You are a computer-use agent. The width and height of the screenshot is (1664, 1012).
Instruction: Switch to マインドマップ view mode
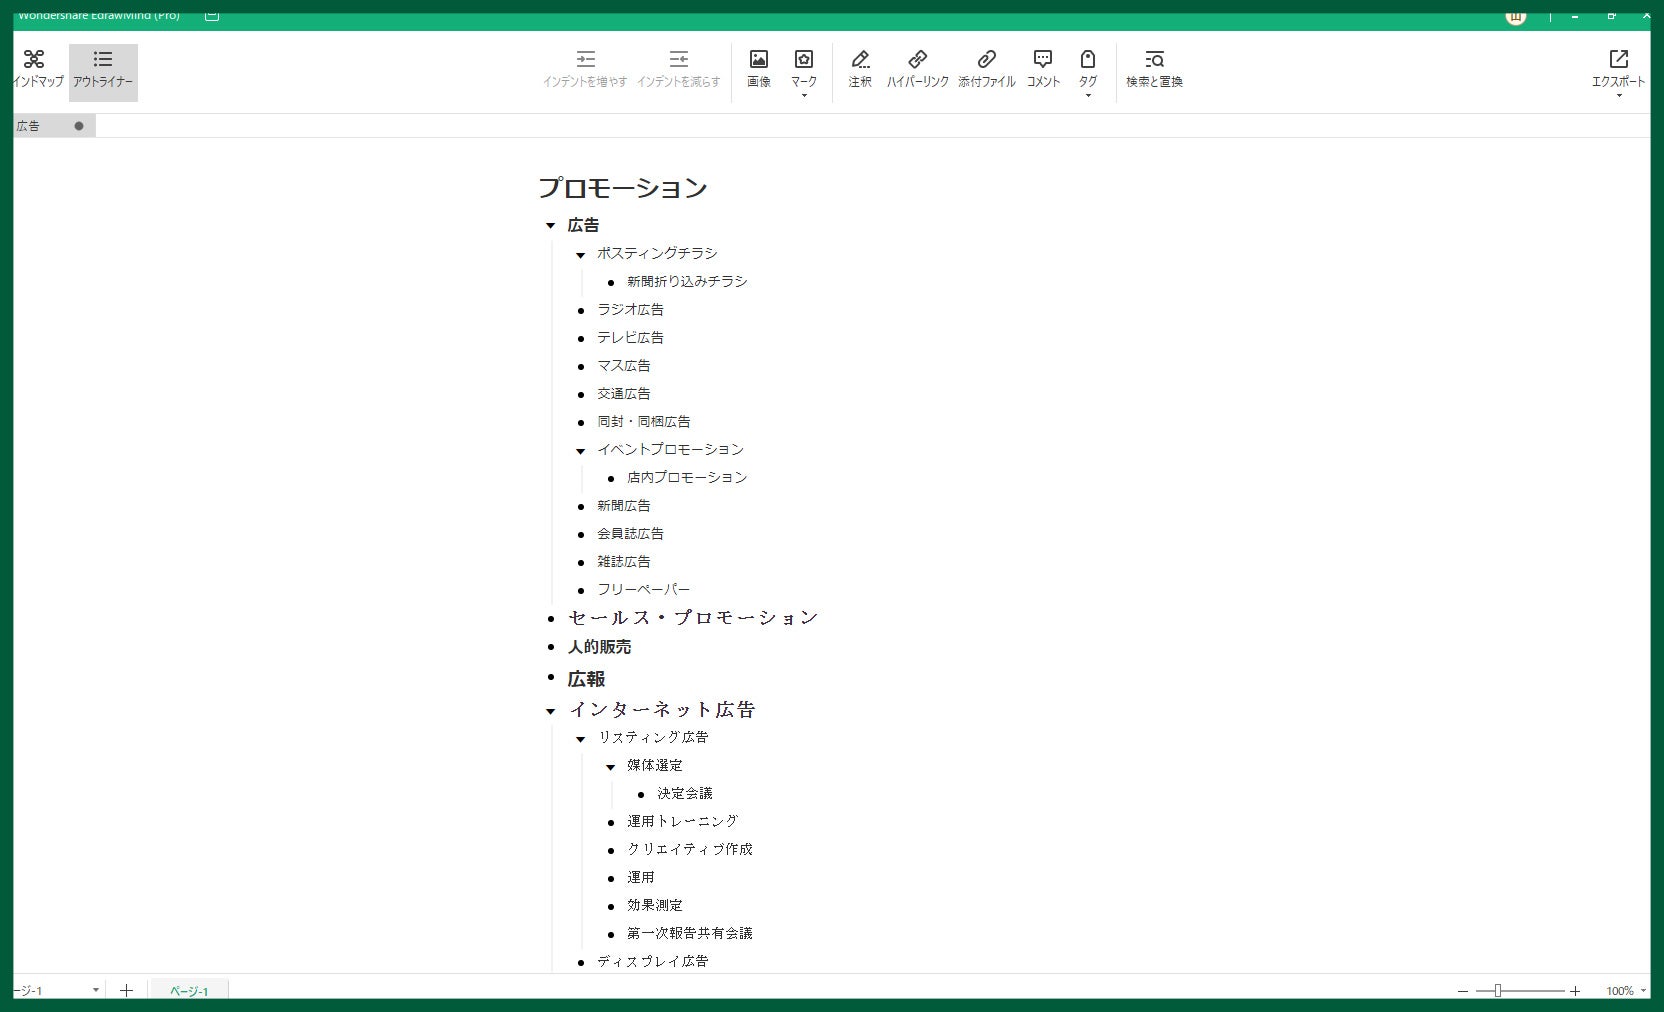tap(35, 70)
